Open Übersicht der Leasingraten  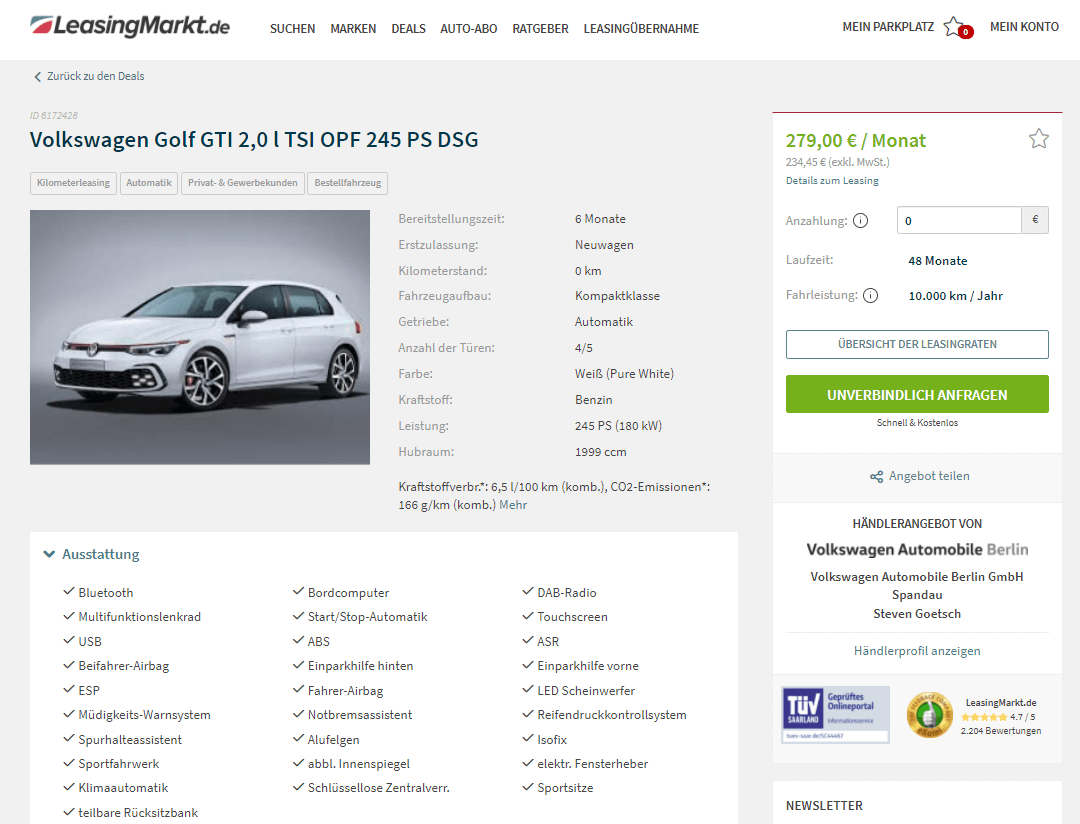click(x=917, y=344)
